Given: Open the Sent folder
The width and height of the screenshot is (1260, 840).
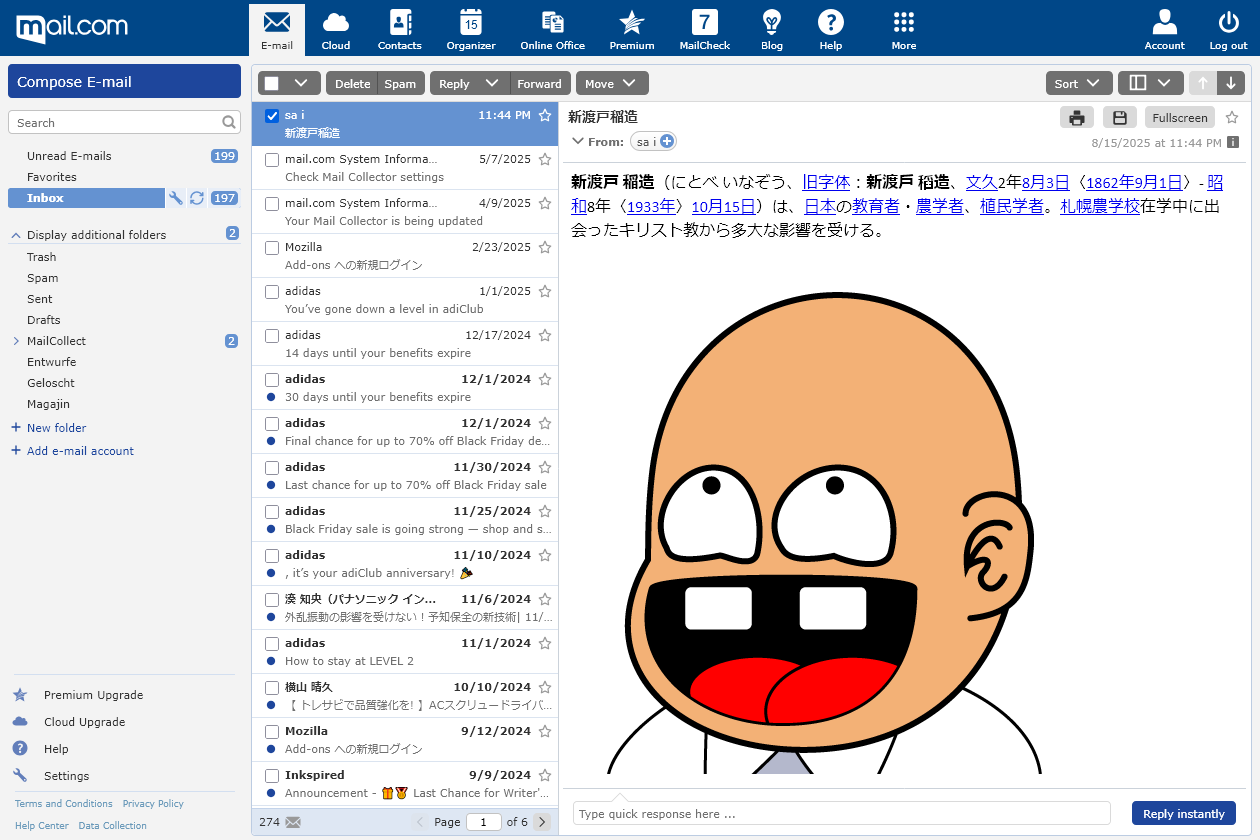Looking at the screenshot, I should click(x=40, y=299).
